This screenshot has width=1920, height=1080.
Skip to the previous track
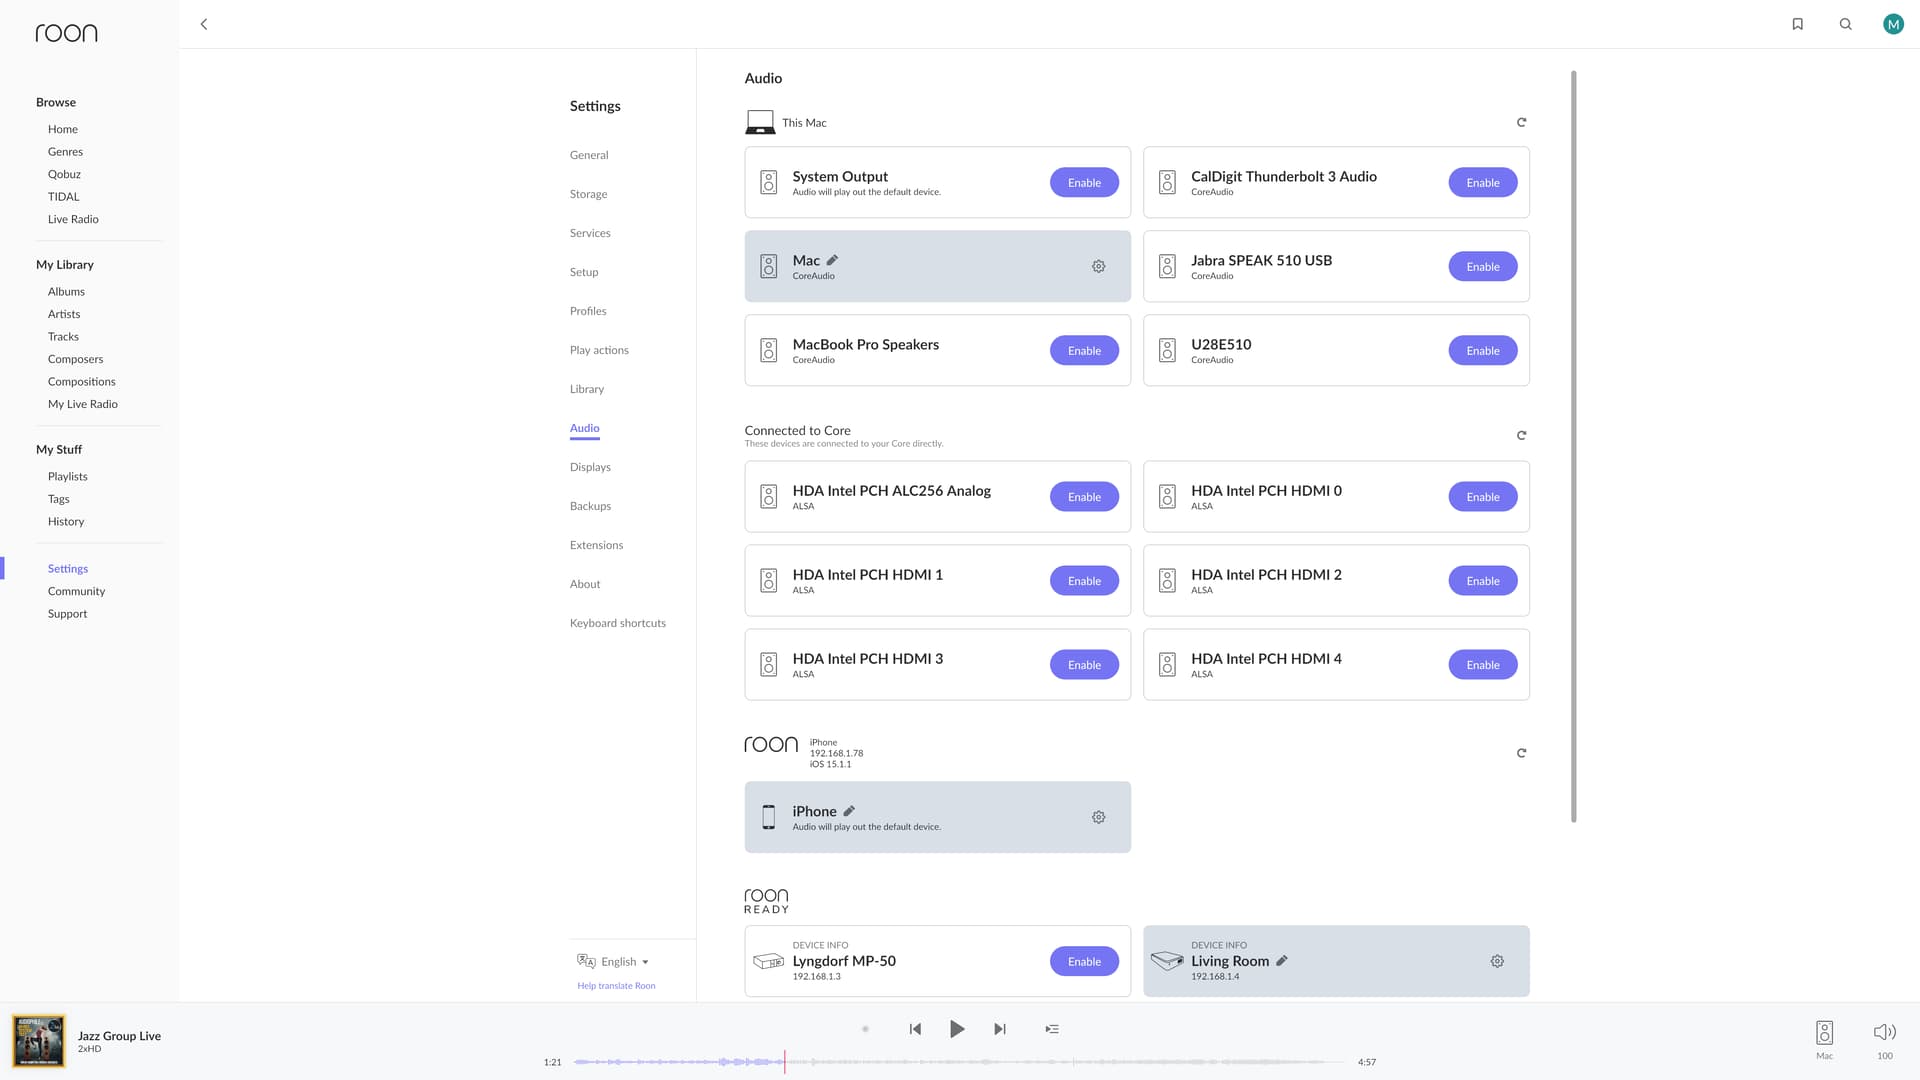tap(915, 1029)
